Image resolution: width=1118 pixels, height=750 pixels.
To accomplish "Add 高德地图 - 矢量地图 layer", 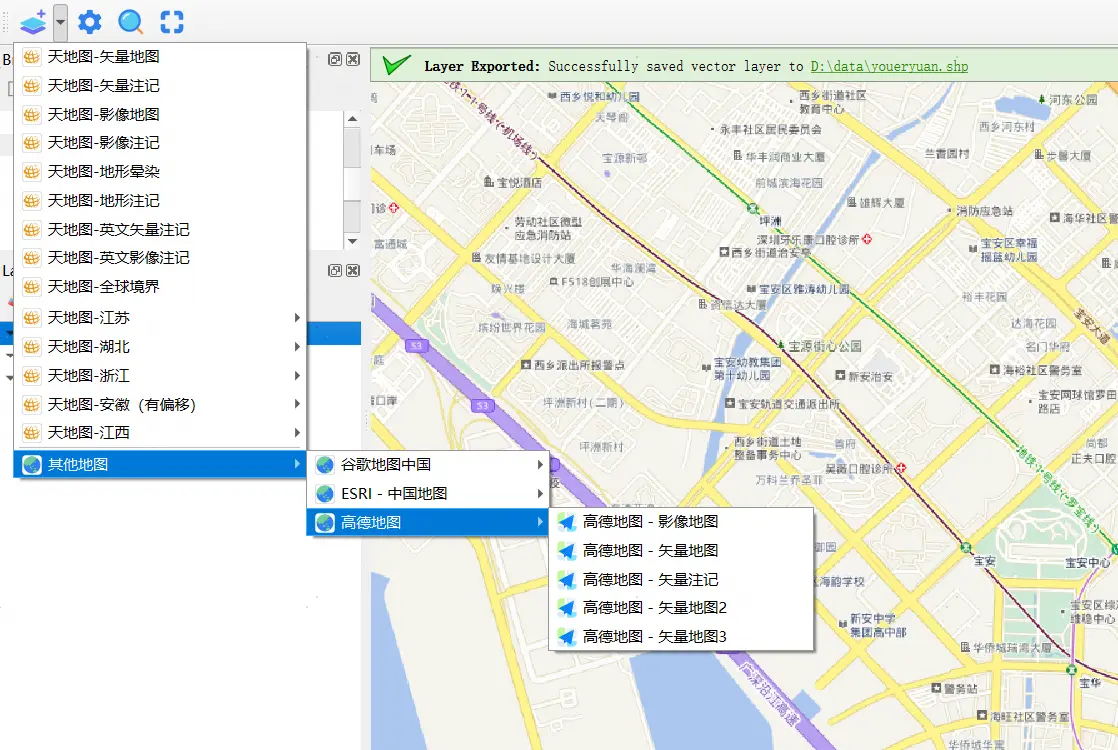I will tap(681, 550).
